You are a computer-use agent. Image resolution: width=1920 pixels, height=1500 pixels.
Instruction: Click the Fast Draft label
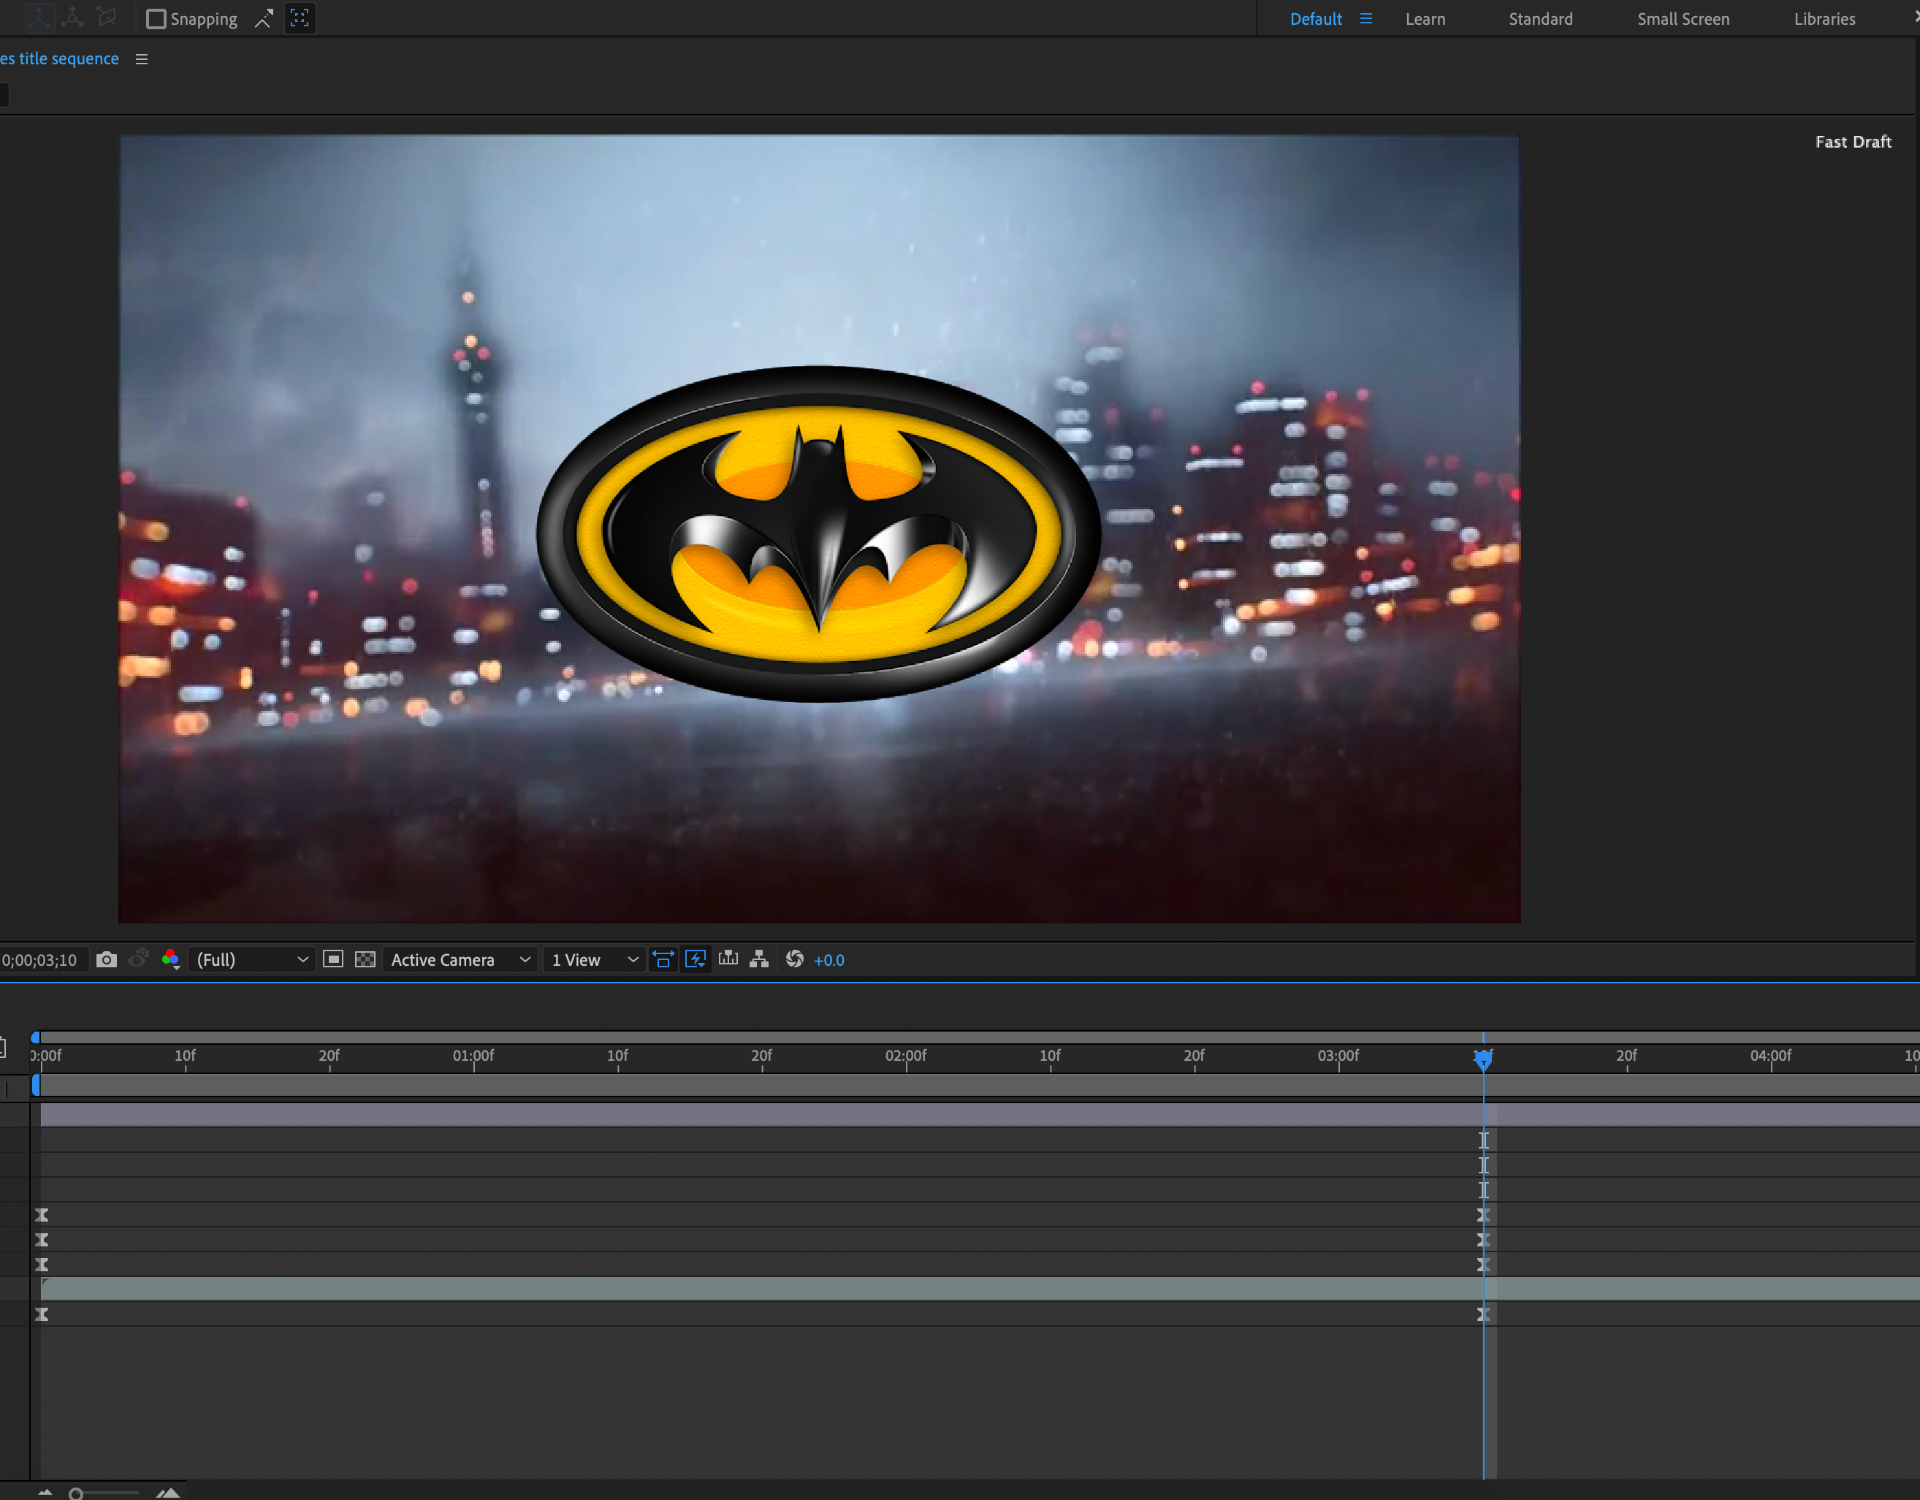coord(1853,142)
